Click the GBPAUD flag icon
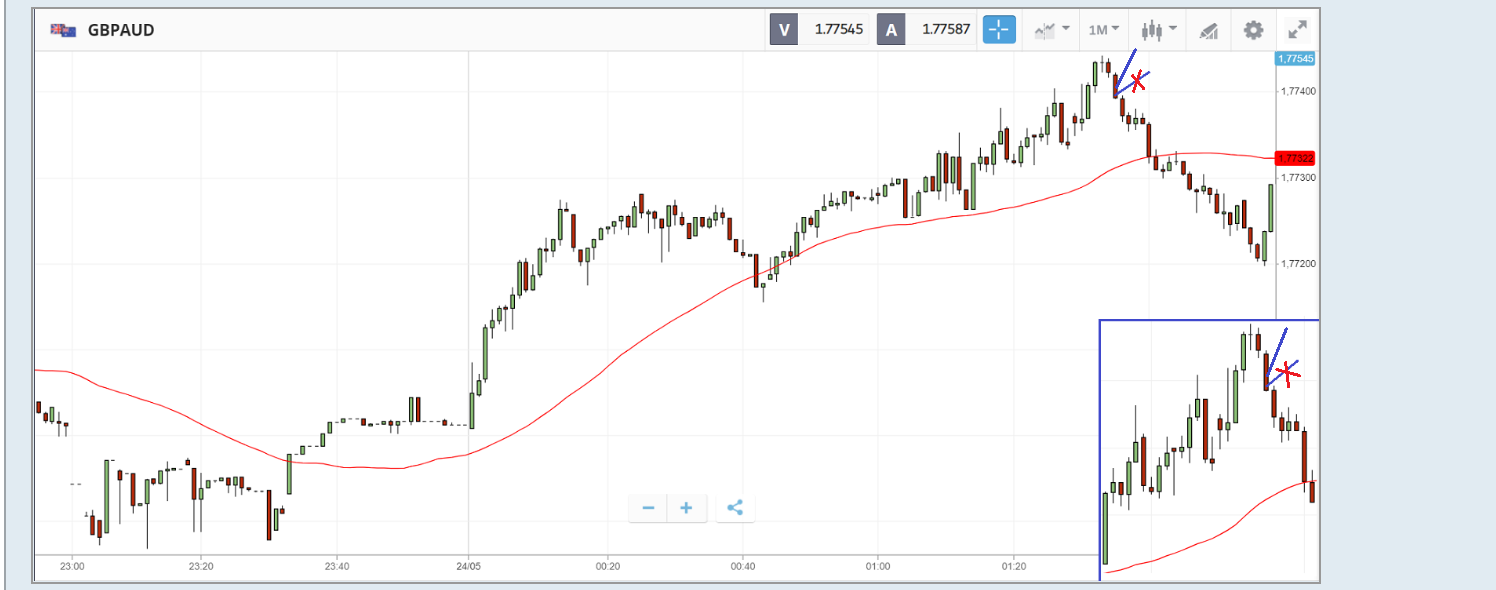1496x590 pixels. pyautogui.click(x=61, y=30)
